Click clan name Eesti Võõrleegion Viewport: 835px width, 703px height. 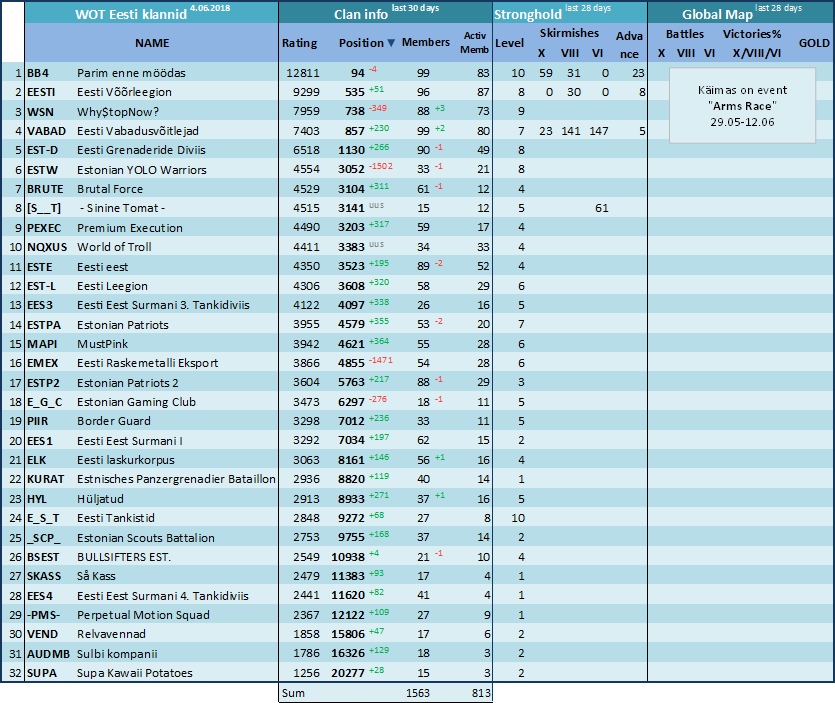click(124, 92)
